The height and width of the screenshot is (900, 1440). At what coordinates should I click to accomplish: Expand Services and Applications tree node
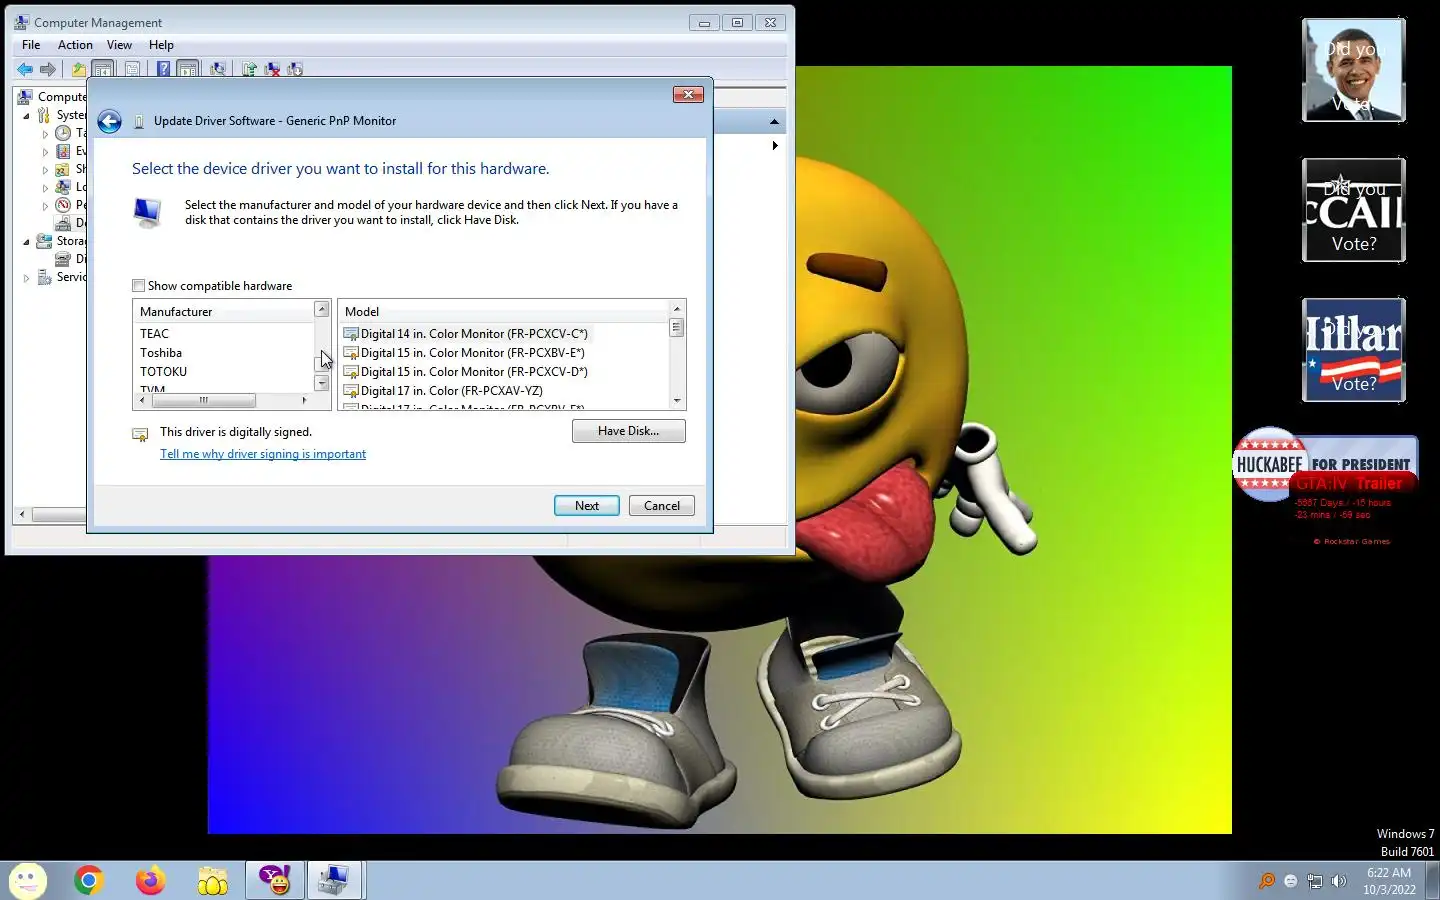pyautogui.click(x=27, y=277)
